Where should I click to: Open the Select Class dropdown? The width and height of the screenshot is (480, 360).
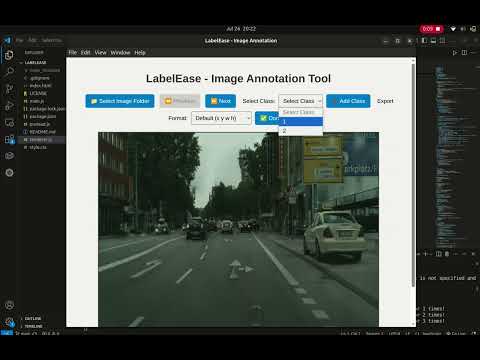(x=301, y=101)
